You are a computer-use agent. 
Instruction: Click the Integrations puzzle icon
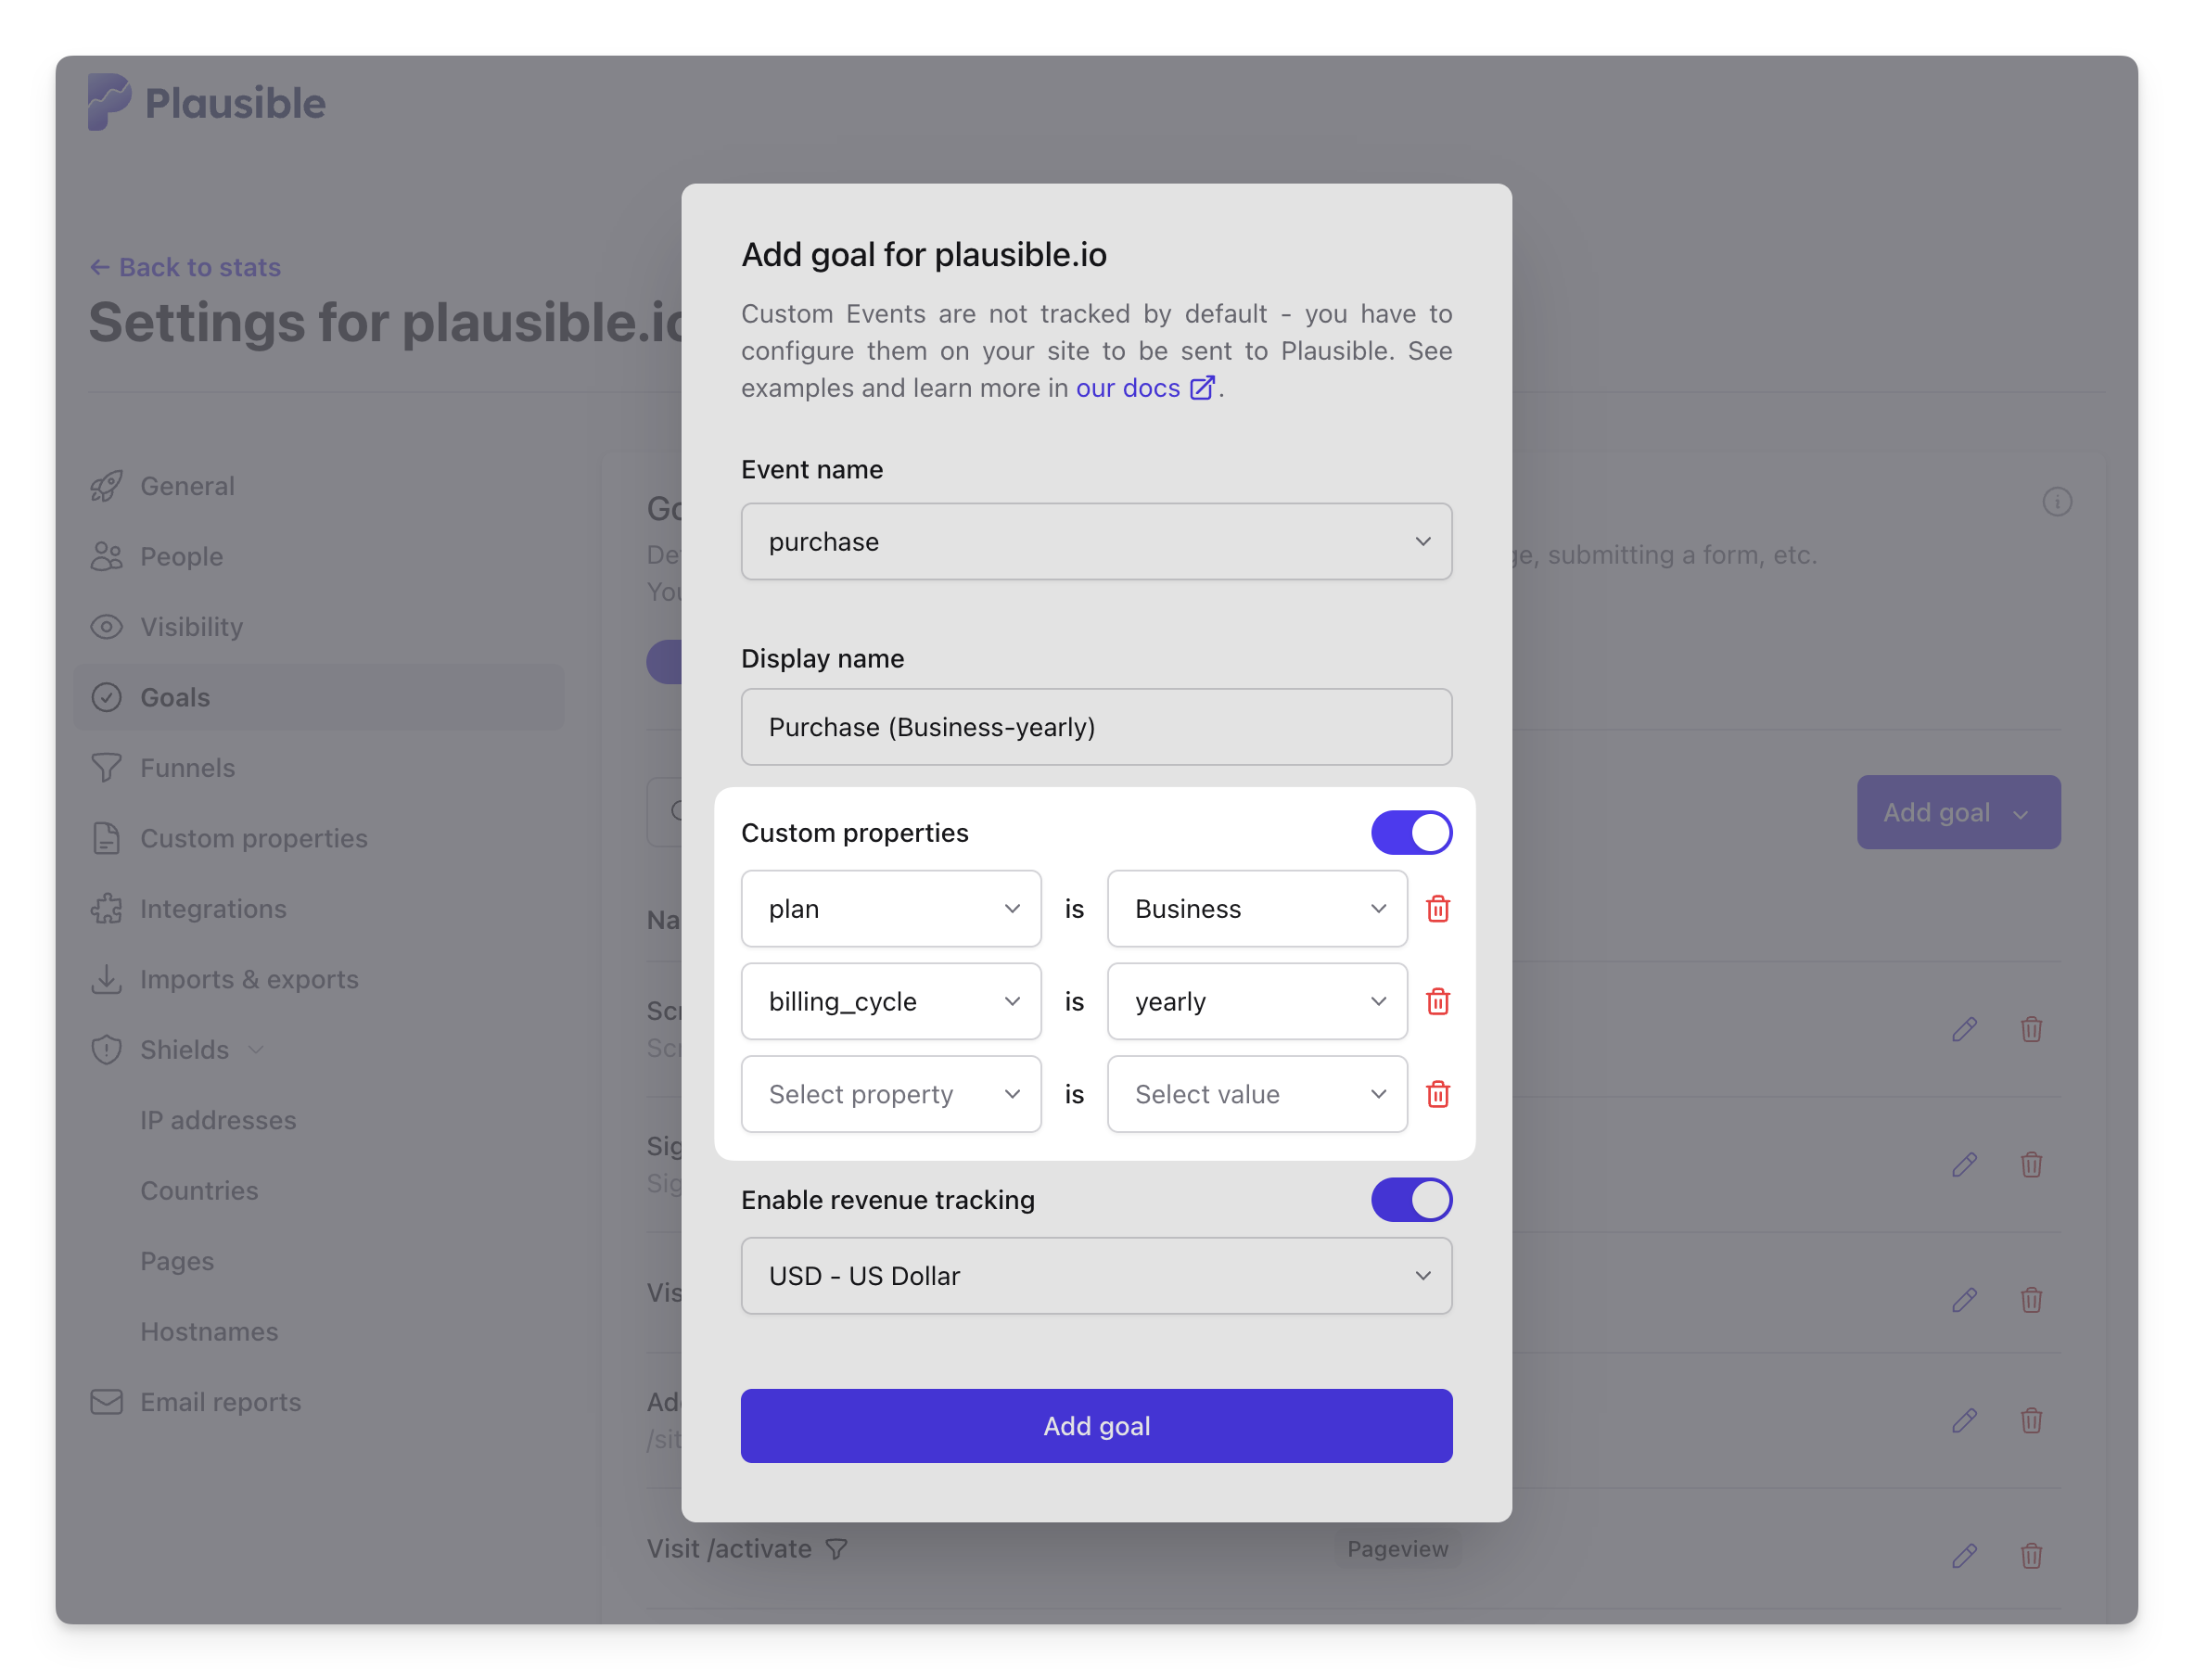pyautogui.click(x=106, y=908)
